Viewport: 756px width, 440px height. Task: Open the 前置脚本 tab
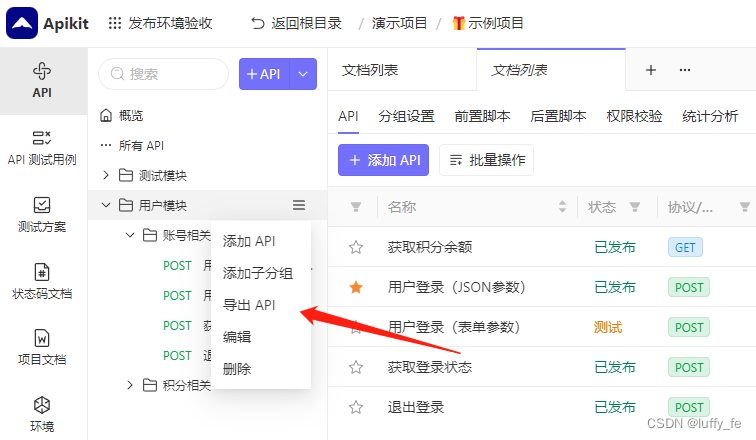tap(482, 116)
